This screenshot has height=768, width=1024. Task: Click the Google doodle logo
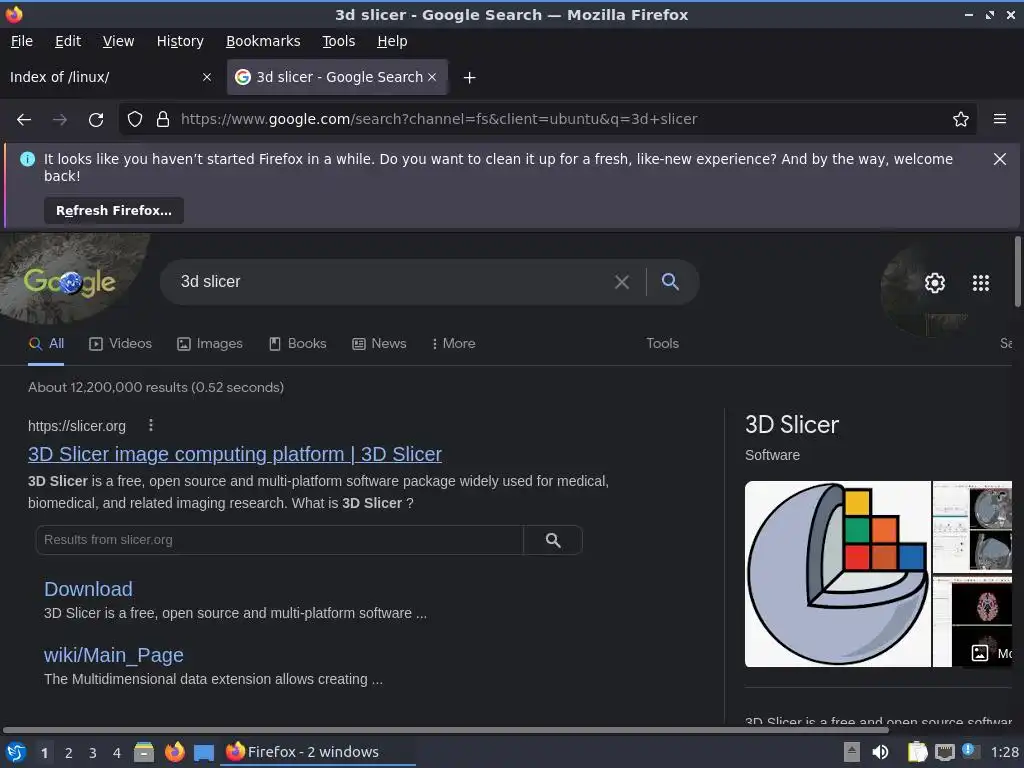[69, 281]
